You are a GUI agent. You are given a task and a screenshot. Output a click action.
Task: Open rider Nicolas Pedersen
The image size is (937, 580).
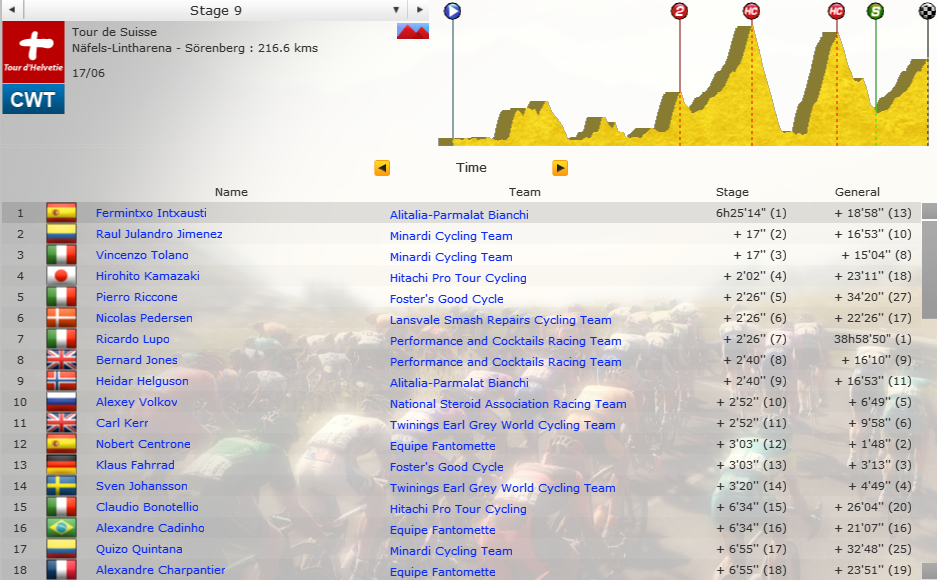point(144,318)
